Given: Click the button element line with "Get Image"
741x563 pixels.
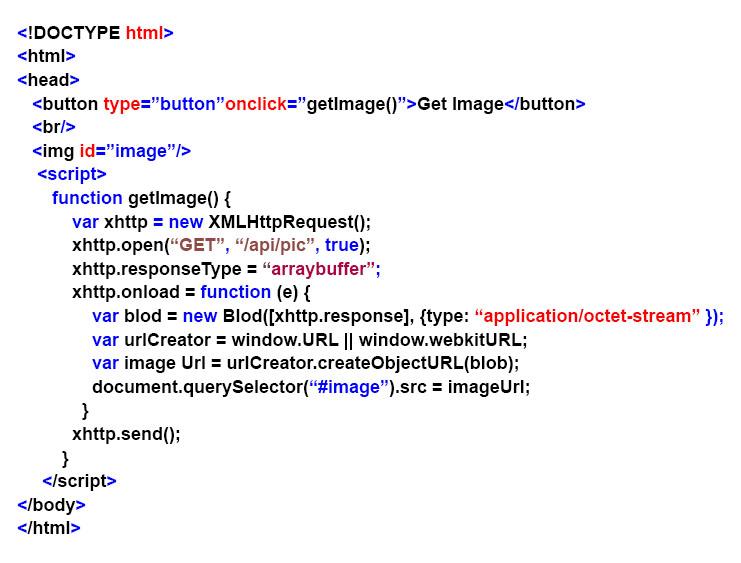Looking at the screenshot, I should click(309, 104).
